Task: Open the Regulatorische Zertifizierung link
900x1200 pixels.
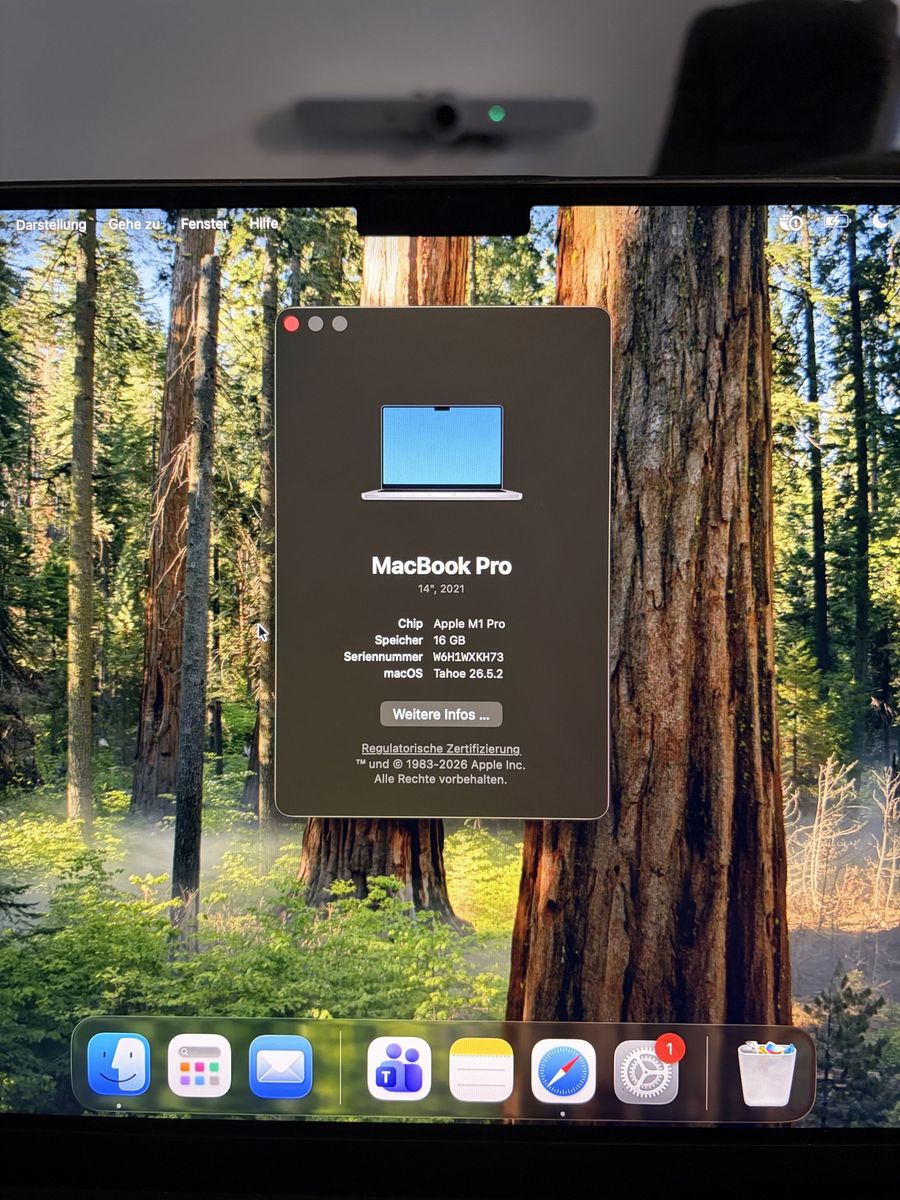Action: 441,749
